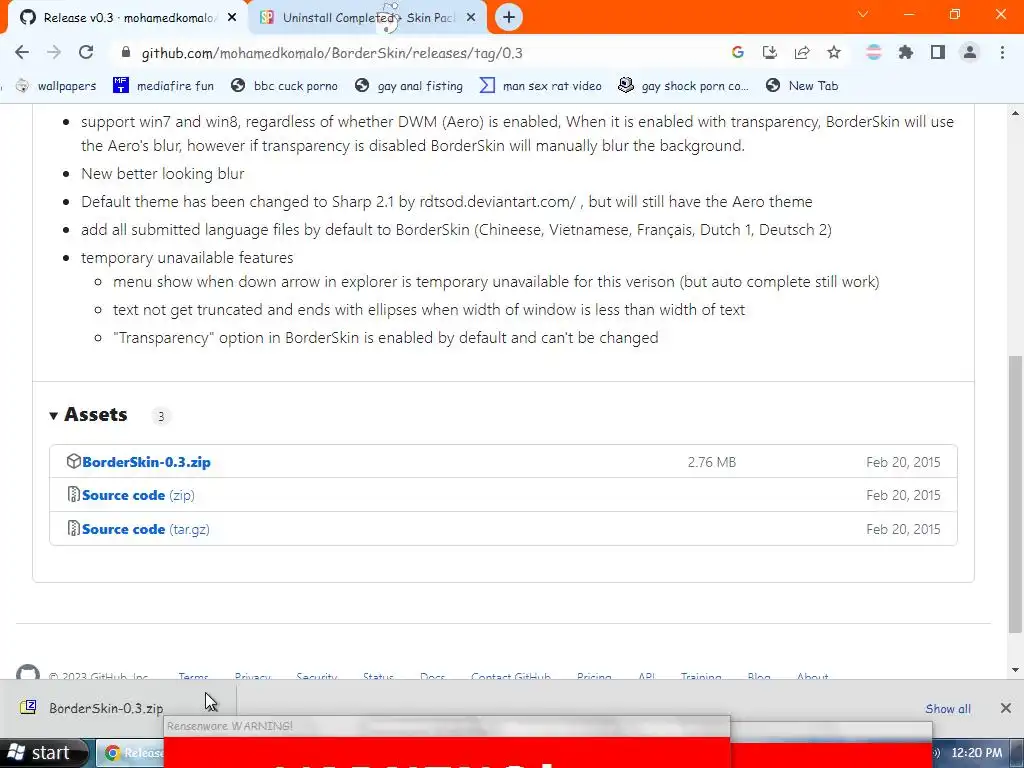Image resolution: width=1024 pixels, height=768 pixels.
Task: Open the Extensions puzzle menu
Action: 905,52
